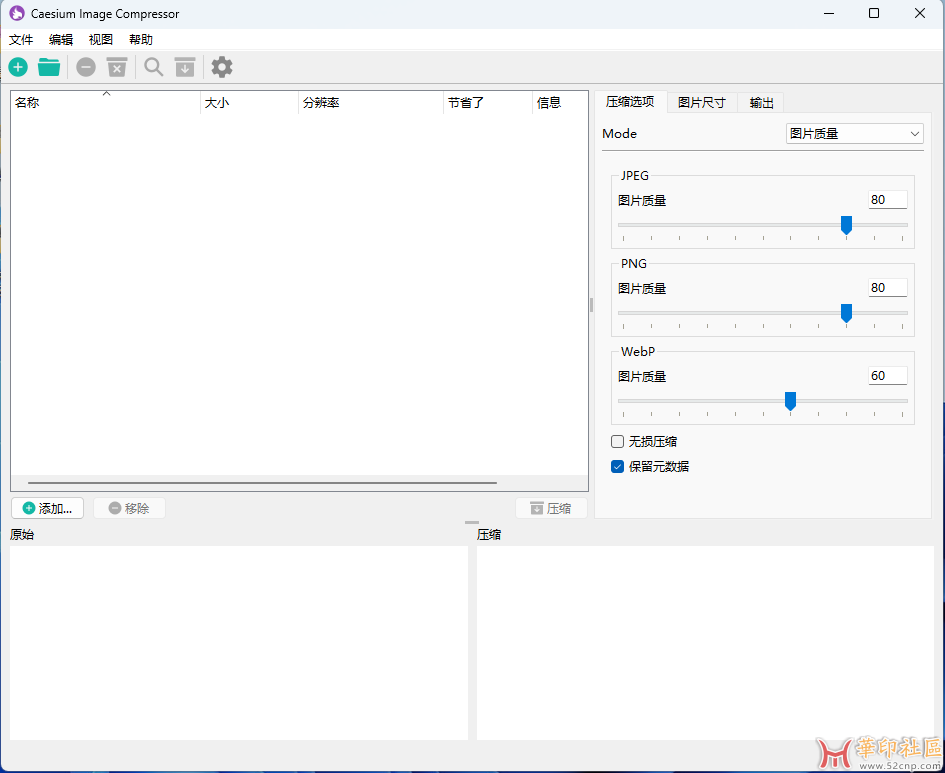The height and width of the screenshot is (773, 945).
Task: Click the magnifier preview toolbar icon
Action: pyautogui.click(x=154, y=67)
